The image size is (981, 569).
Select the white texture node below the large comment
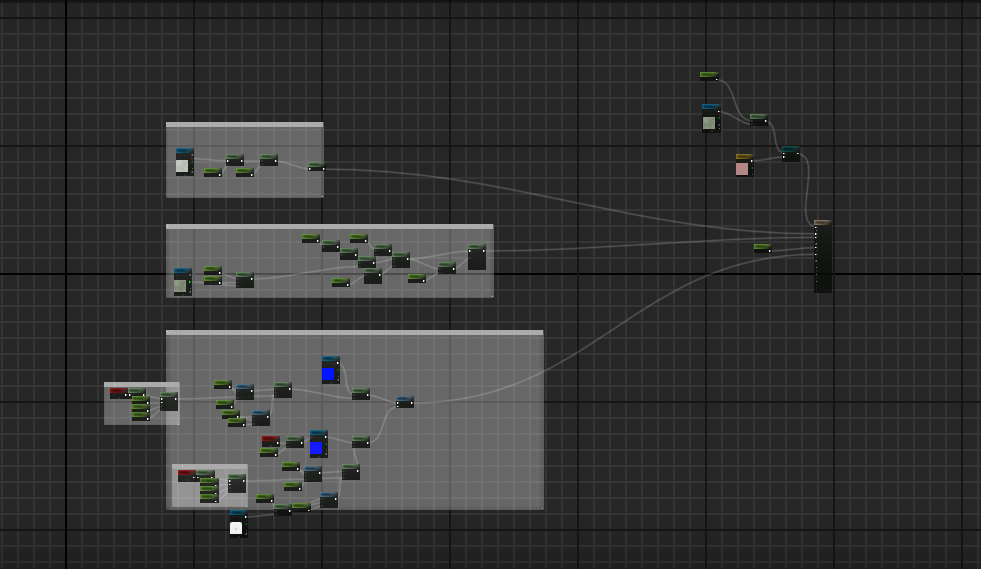[x=238, y=524]
